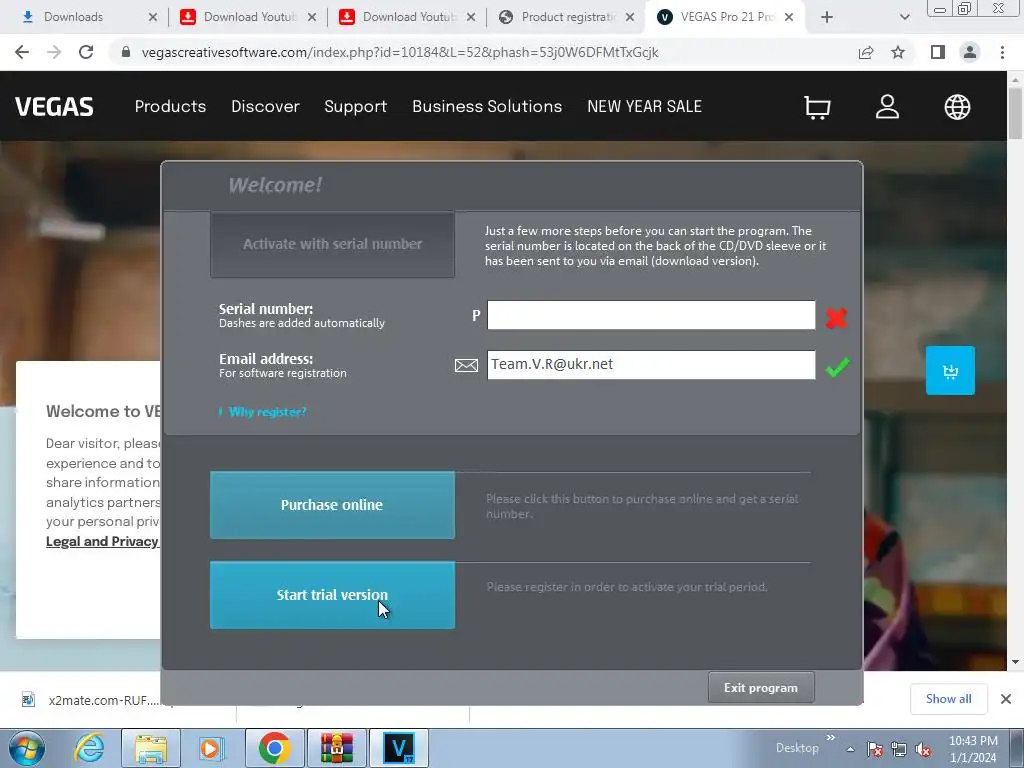Click the green checkmark beside email field
This screenshot has height=768, width=1024.
(x=837, y=367)
